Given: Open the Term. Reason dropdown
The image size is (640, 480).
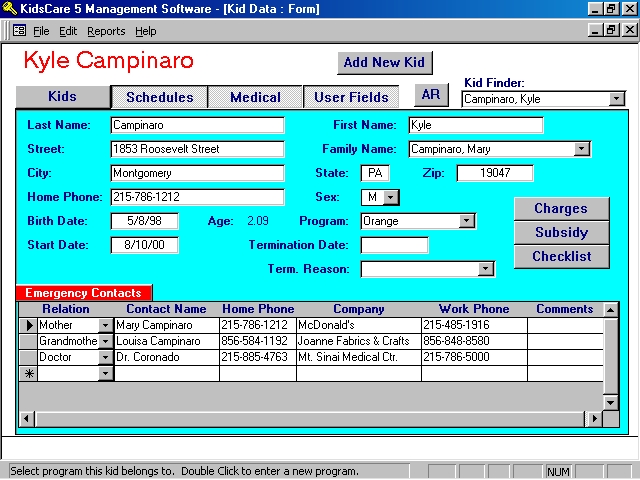Looking at the screenshot, I should 486,269.
